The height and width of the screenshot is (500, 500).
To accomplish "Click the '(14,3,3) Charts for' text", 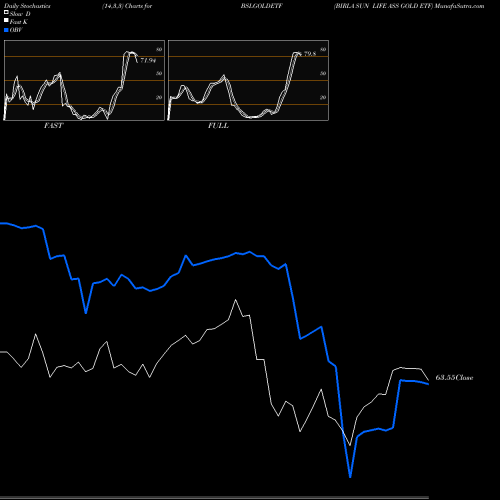I will [x=127, y=6].
